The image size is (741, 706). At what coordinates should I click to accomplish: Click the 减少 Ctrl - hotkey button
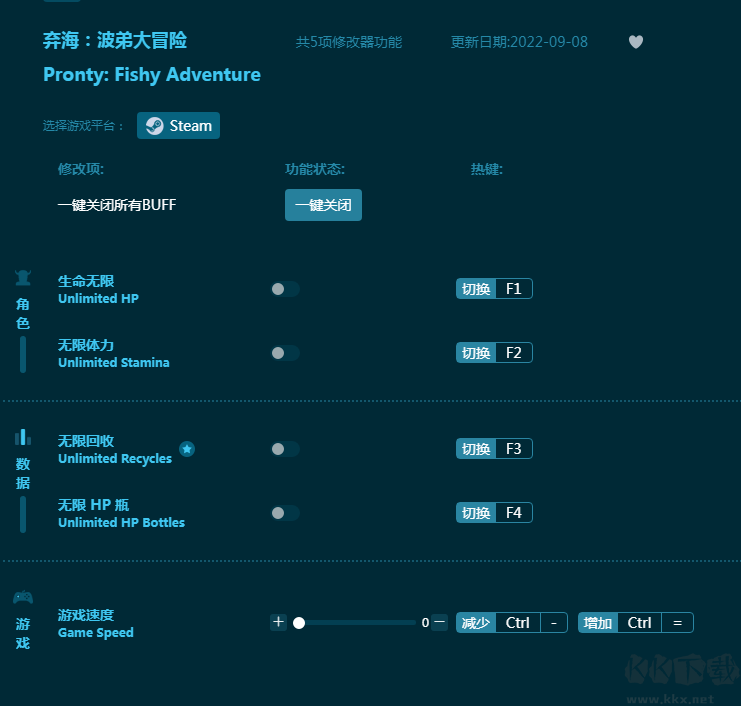coord(512,623)
